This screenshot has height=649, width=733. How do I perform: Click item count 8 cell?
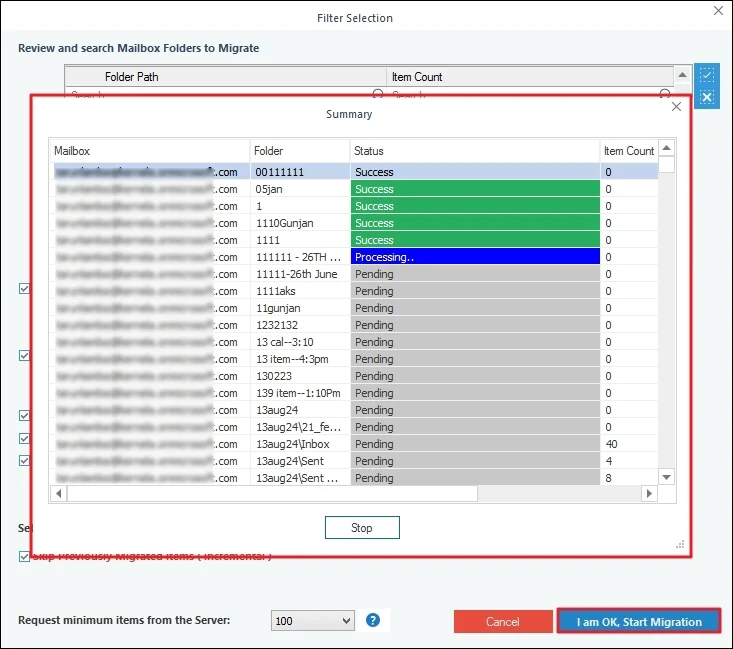point(629,478)
